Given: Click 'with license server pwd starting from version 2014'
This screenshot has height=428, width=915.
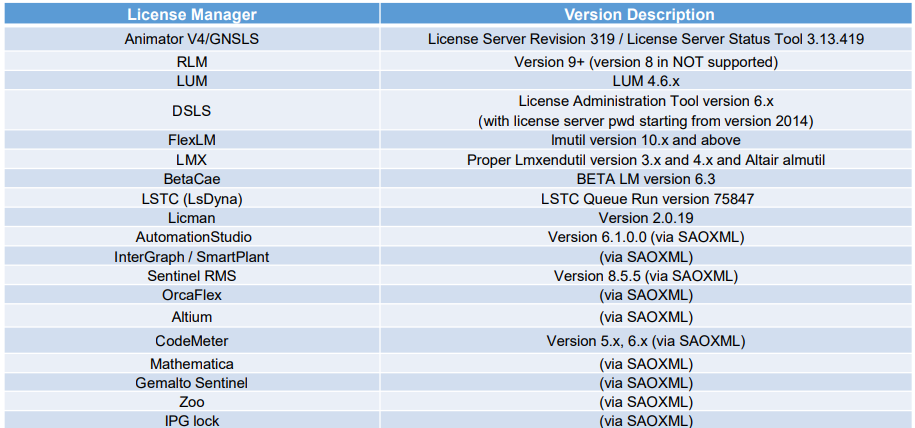Looking at the screenshot, I should click(x=646, y=121).
